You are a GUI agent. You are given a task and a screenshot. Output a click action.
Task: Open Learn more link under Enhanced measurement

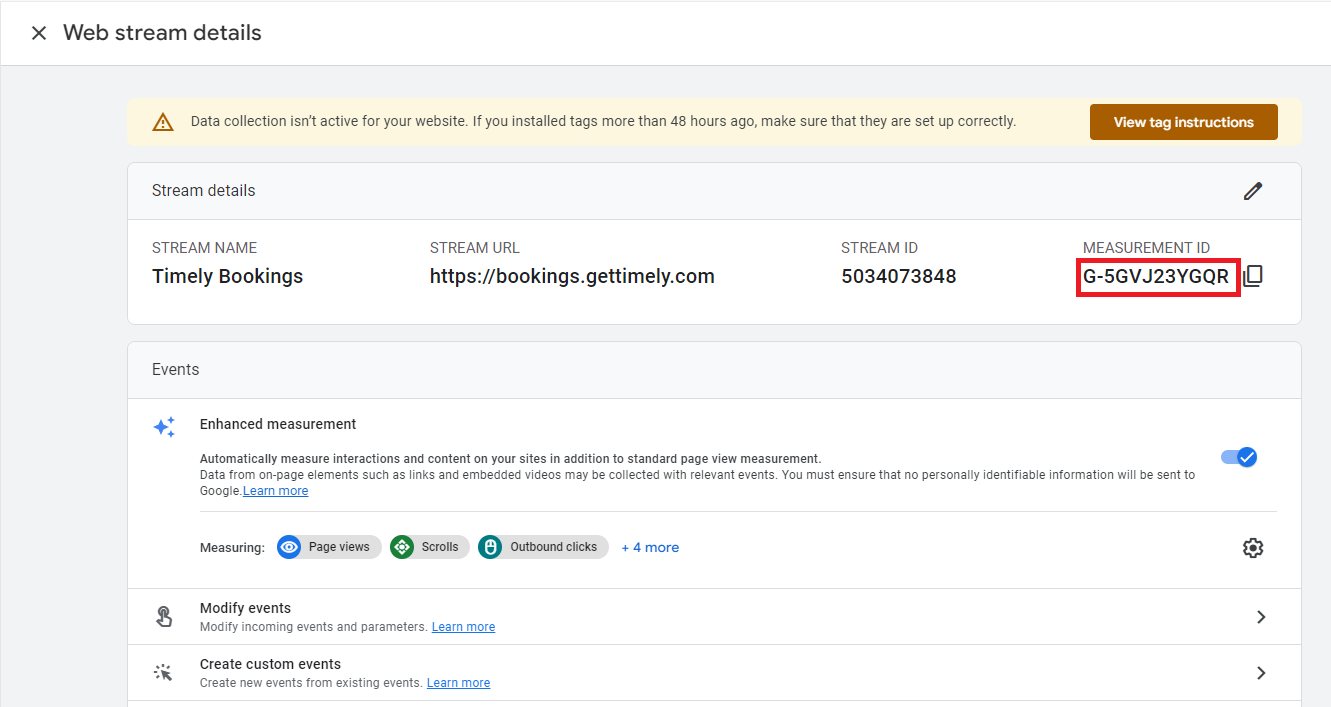(275, 491)
